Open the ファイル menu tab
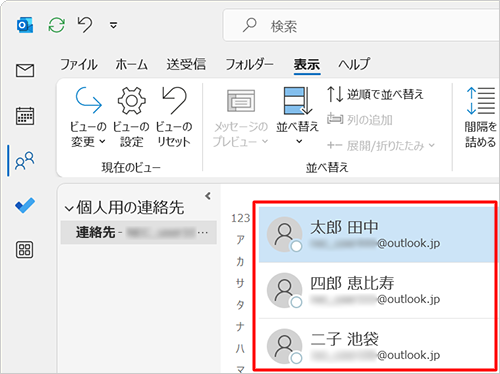This screenshot has width=500, height=374. 79,64
